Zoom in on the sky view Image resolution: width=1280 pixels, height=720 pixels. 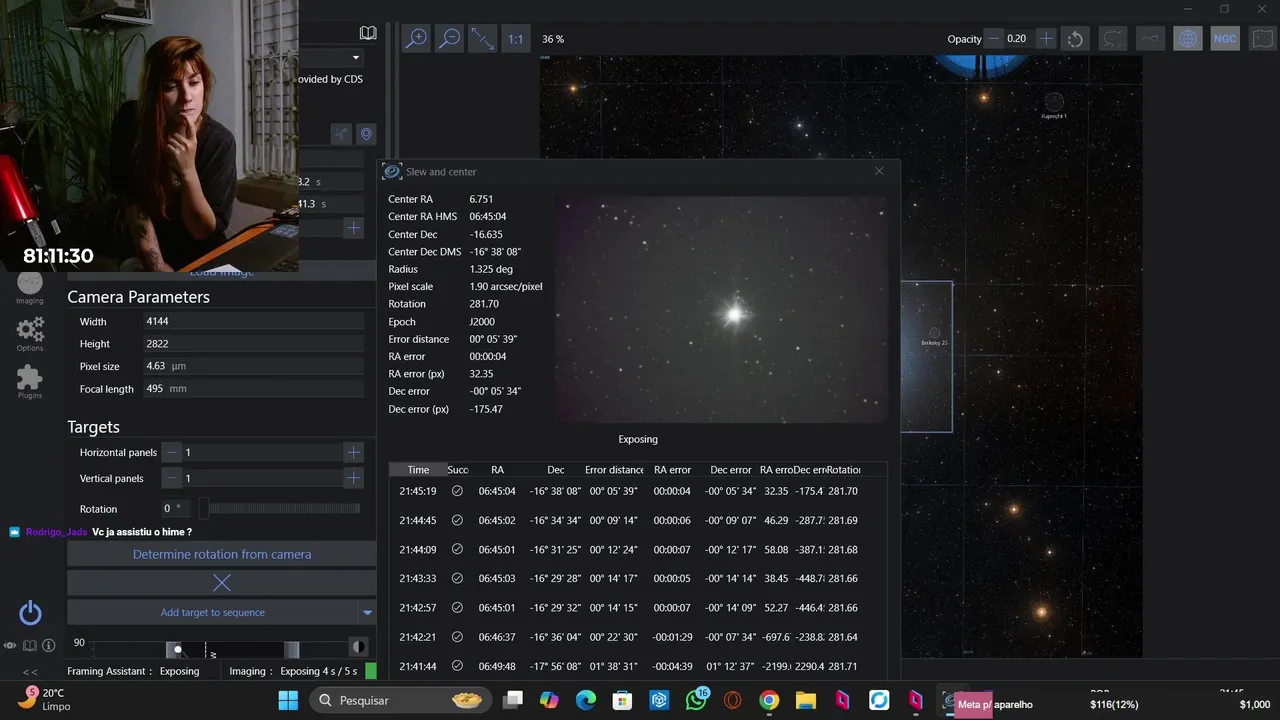(416, 38)
